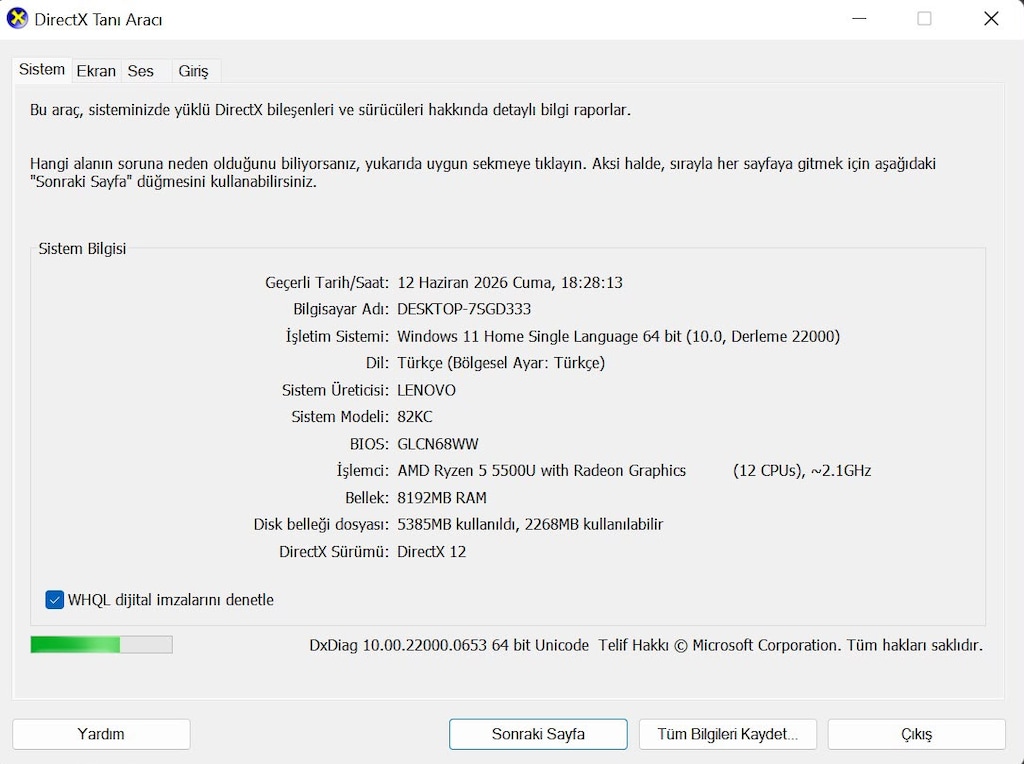Click computer name DESKTOP-7SGD333
Screen dimensions: 1024x764
pyautogui.click(x=464, y=309)
